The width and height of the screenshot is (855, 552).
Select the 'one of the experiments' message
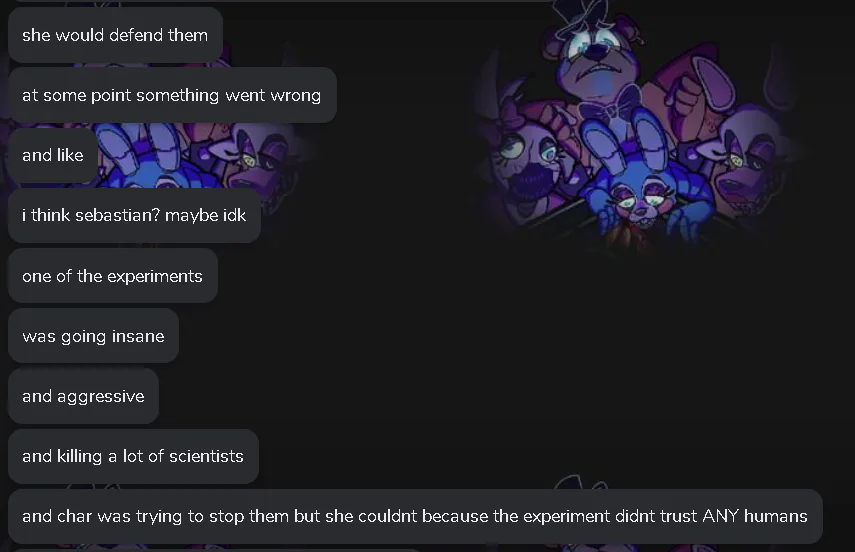pos(113,276)
